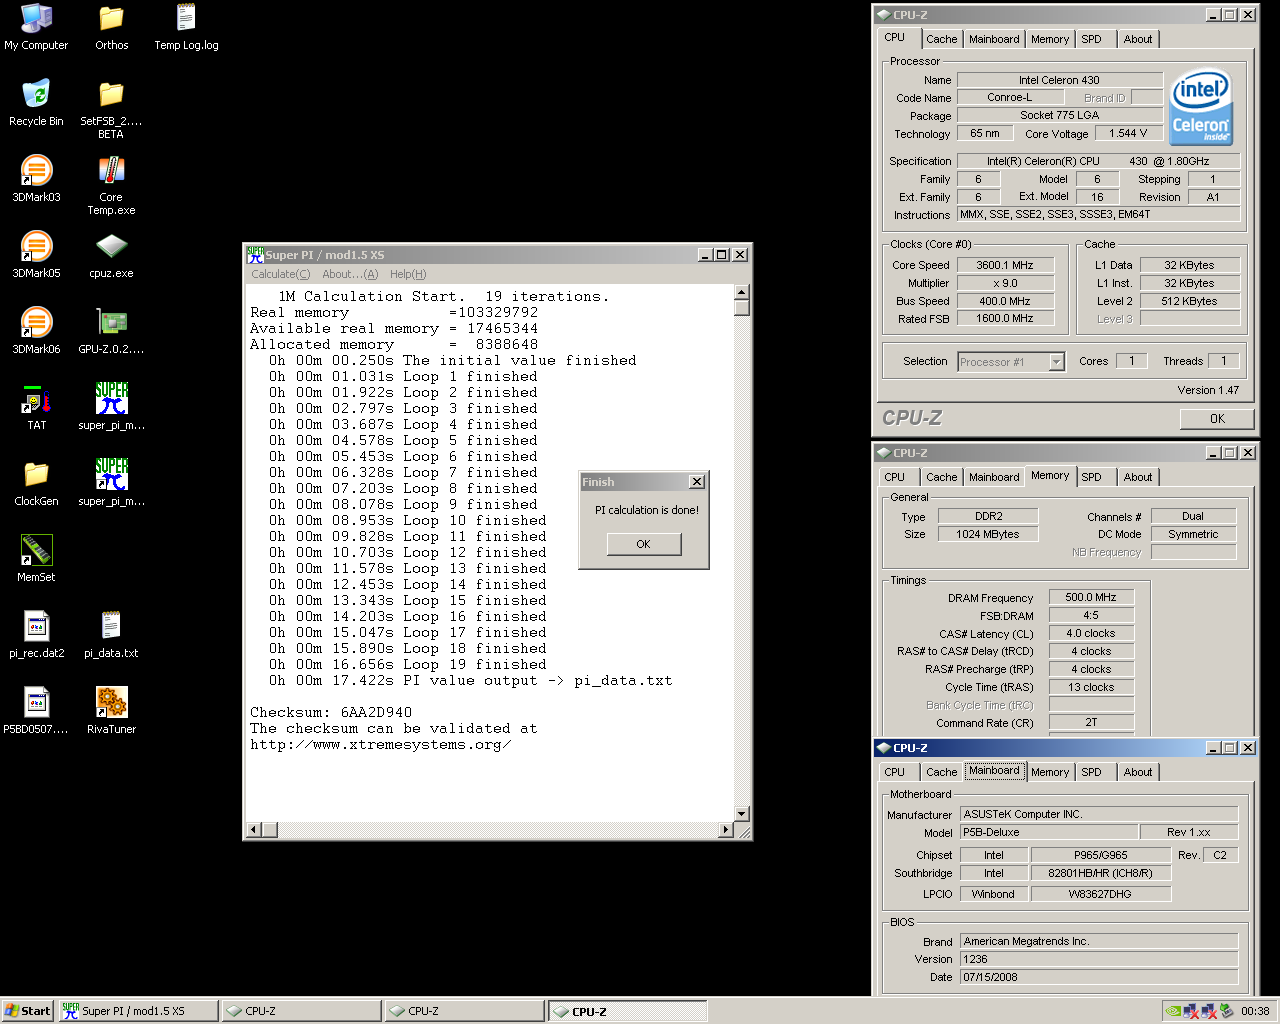This screenshot has height=1024, width=1280.
Task: Launch cpuz.exe from the desktop
Action: (111, 255)
